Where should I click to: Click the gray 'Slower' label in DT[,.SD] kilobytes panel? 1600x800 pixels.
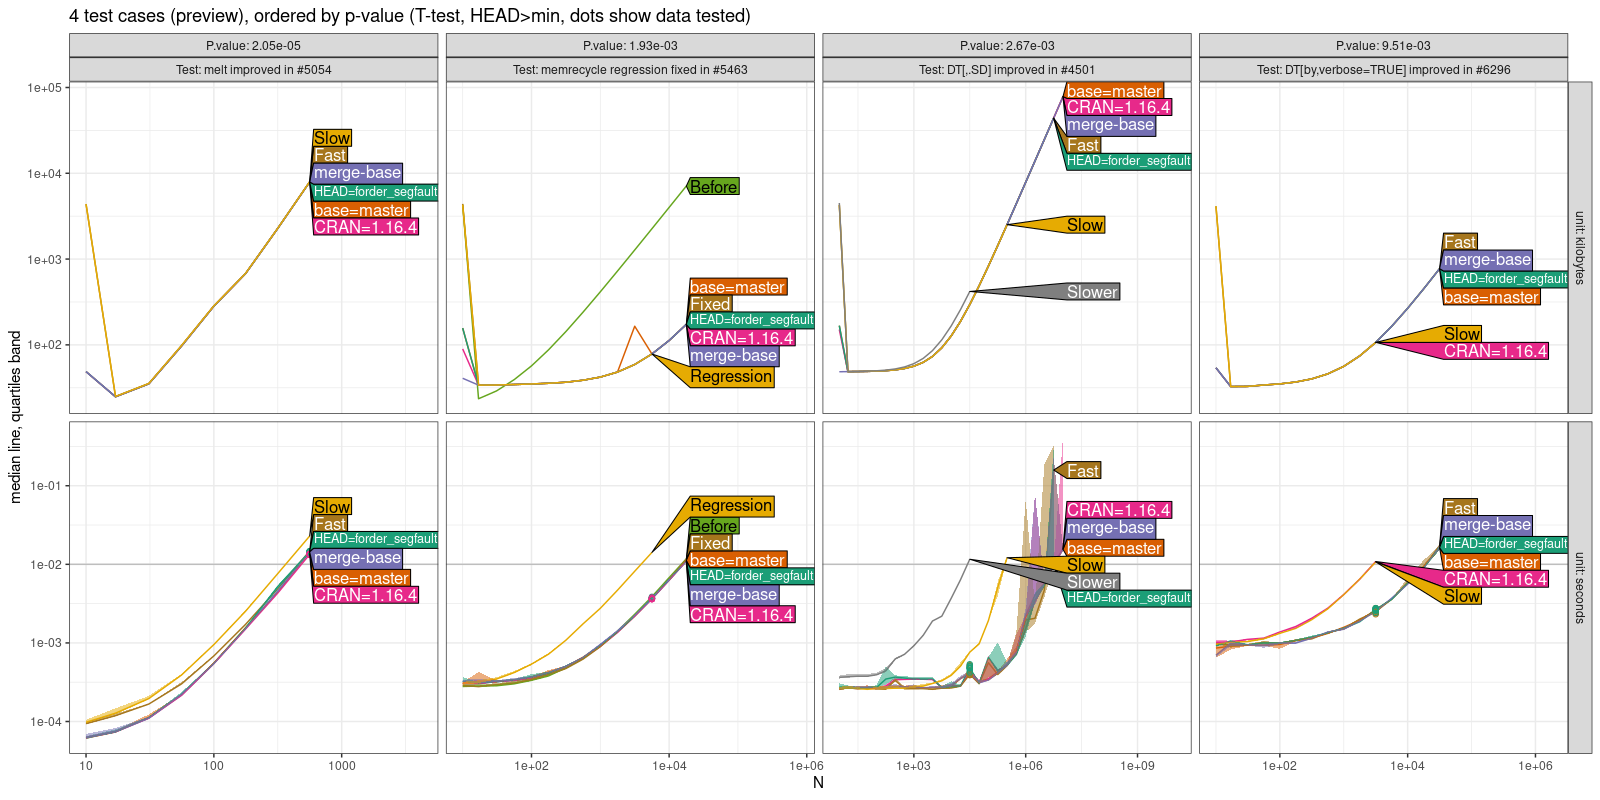pyautogui.click(x=1092, y=292)
